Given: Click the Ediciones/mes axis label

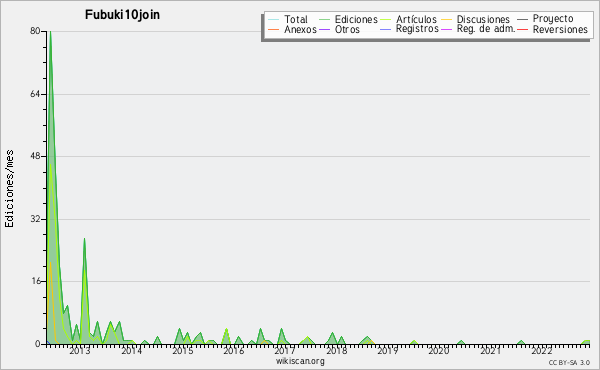Looking at the screenshot, I should pos(9,188).
